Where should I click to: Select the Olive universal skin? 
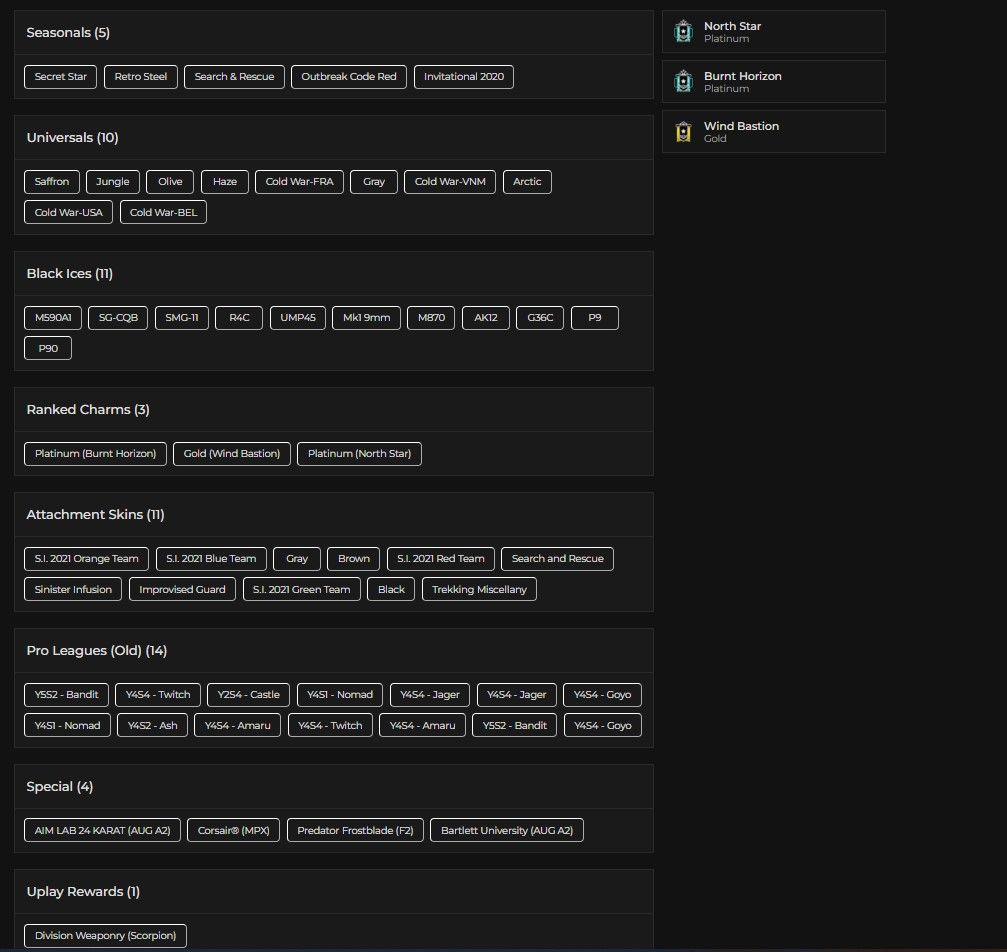click(x=170, y=182)
